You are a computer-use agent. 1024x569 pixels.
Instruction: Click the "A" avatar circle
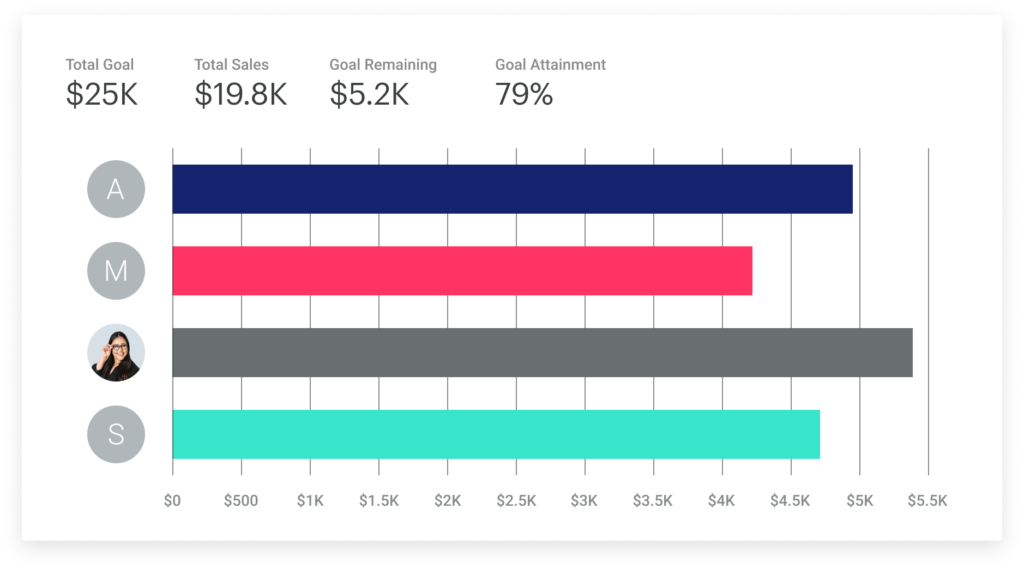click(x=116, y=189)
